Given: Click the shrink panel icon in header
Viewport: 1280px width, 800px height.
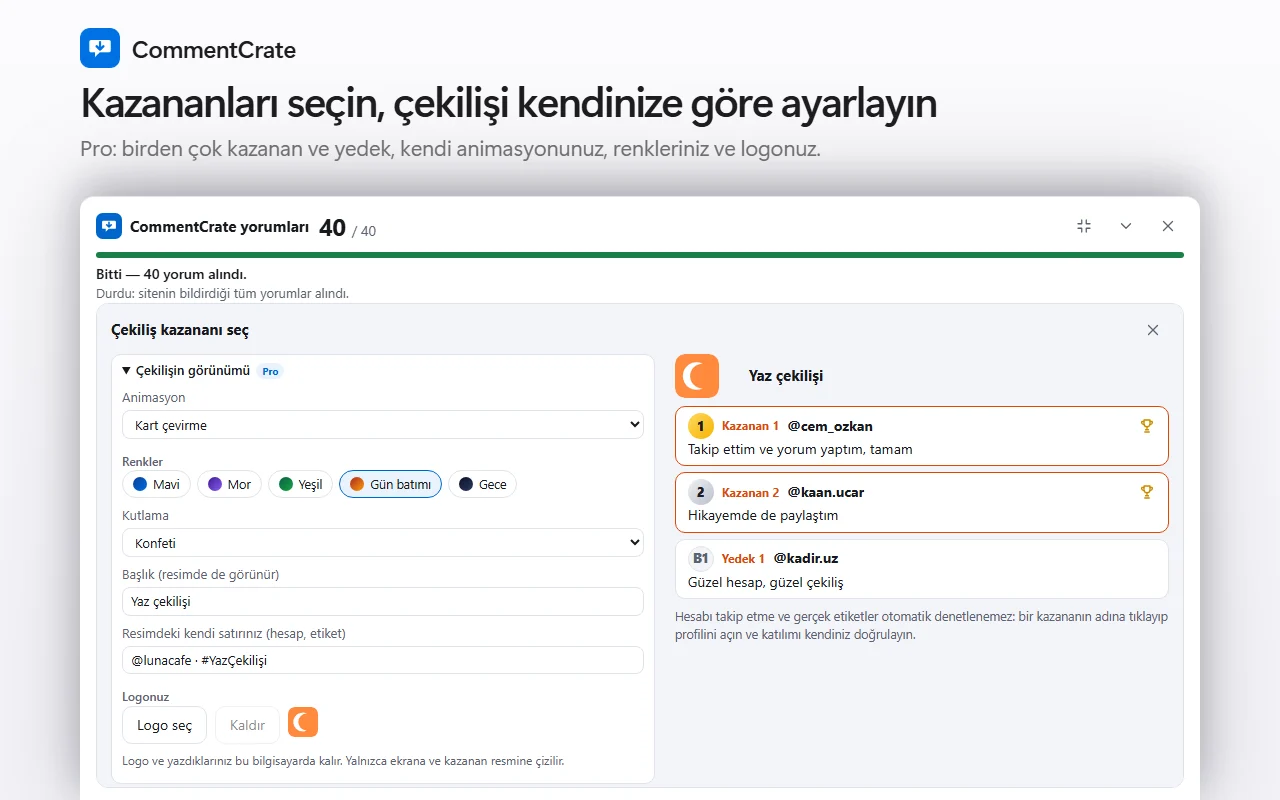Looking at the screenshot, I should pos(1084,226).
